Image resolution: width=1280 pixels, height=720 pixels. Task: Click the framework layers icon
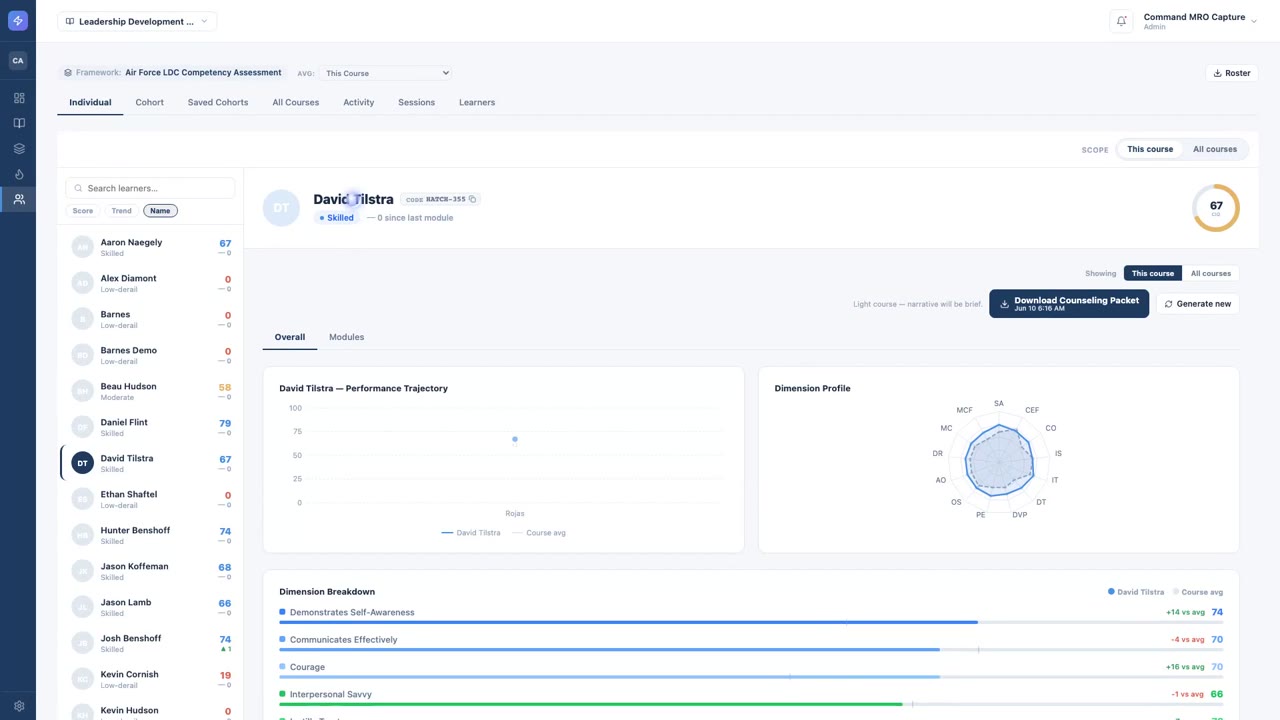(x=68, y=73)
